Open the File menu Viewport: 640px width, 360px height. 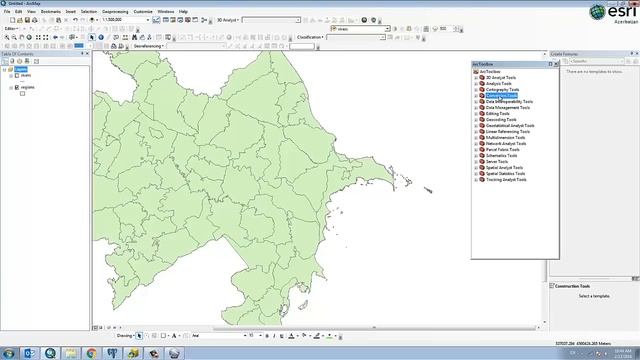tap(7, 11)
